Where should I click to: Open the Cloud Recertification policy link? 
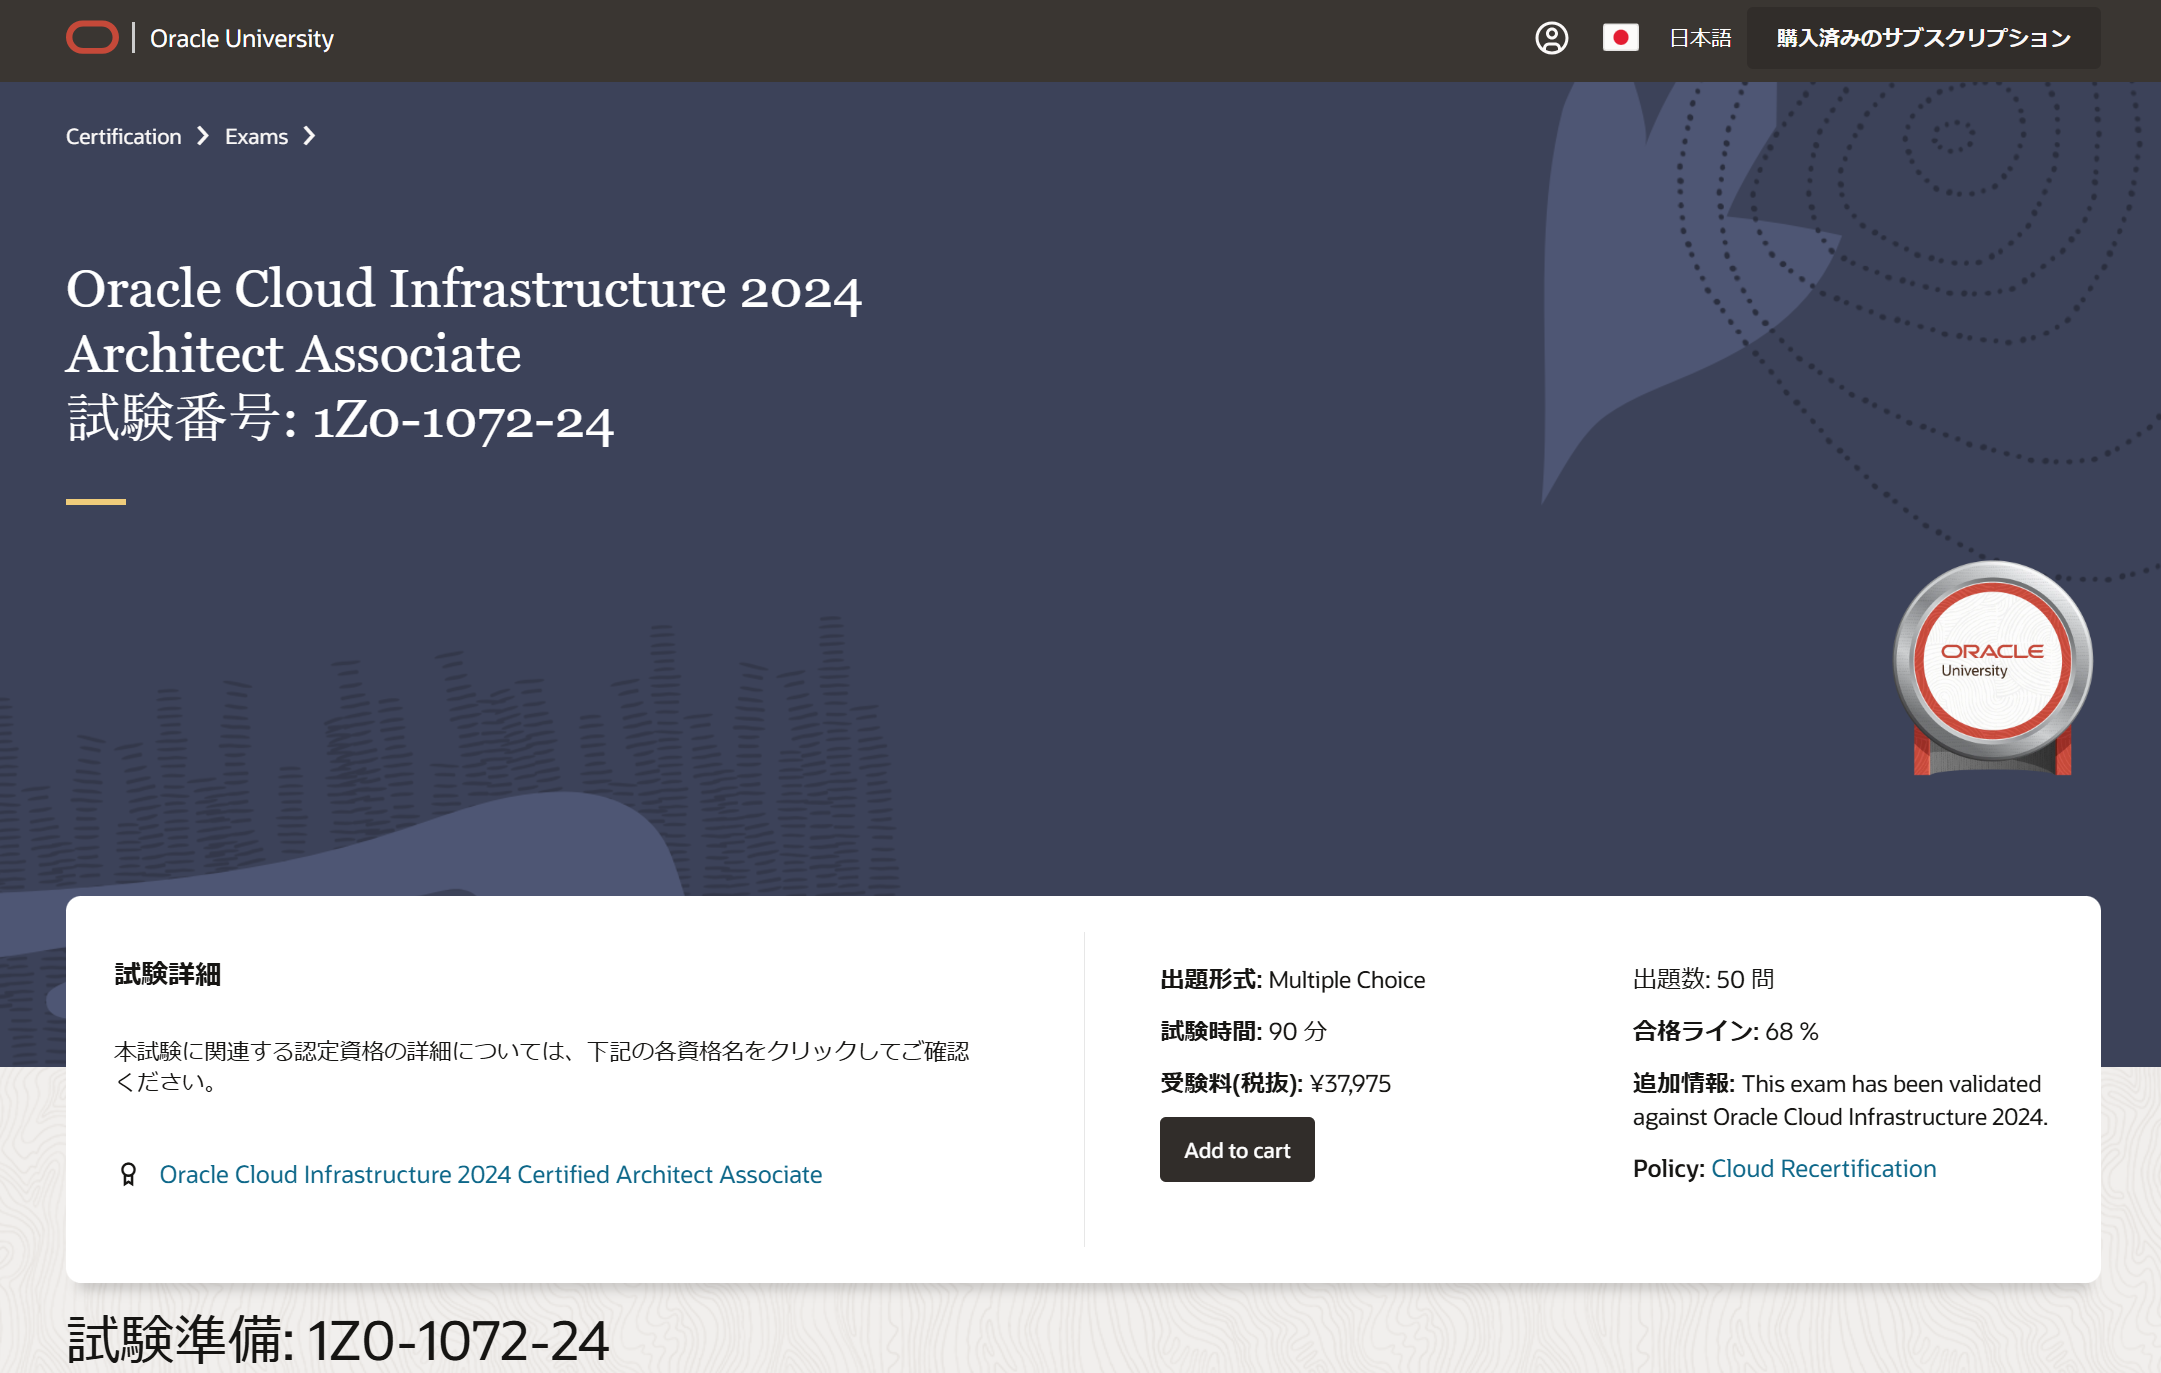coord(1823,1168)
